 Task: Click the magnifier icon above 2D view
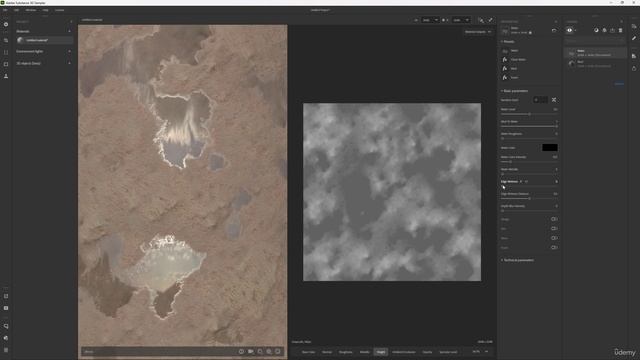pyautogui.click(x=481, y=20)
